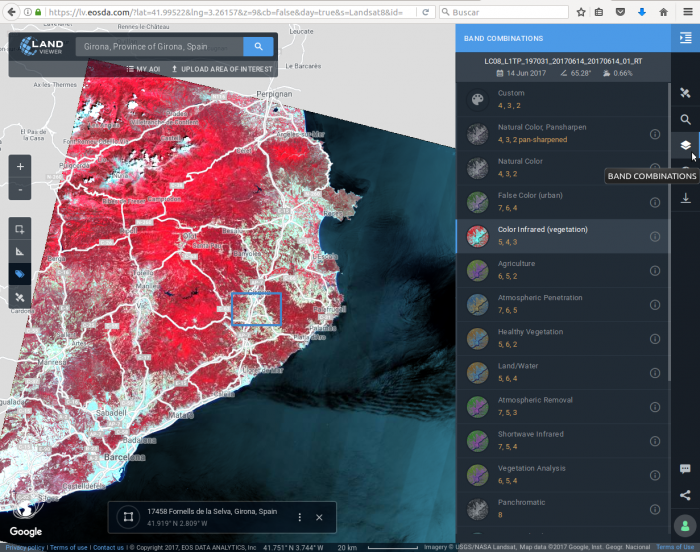
Task: Open the satellite scene sensor icon in sidebar
Action: (x=685, y=93)
